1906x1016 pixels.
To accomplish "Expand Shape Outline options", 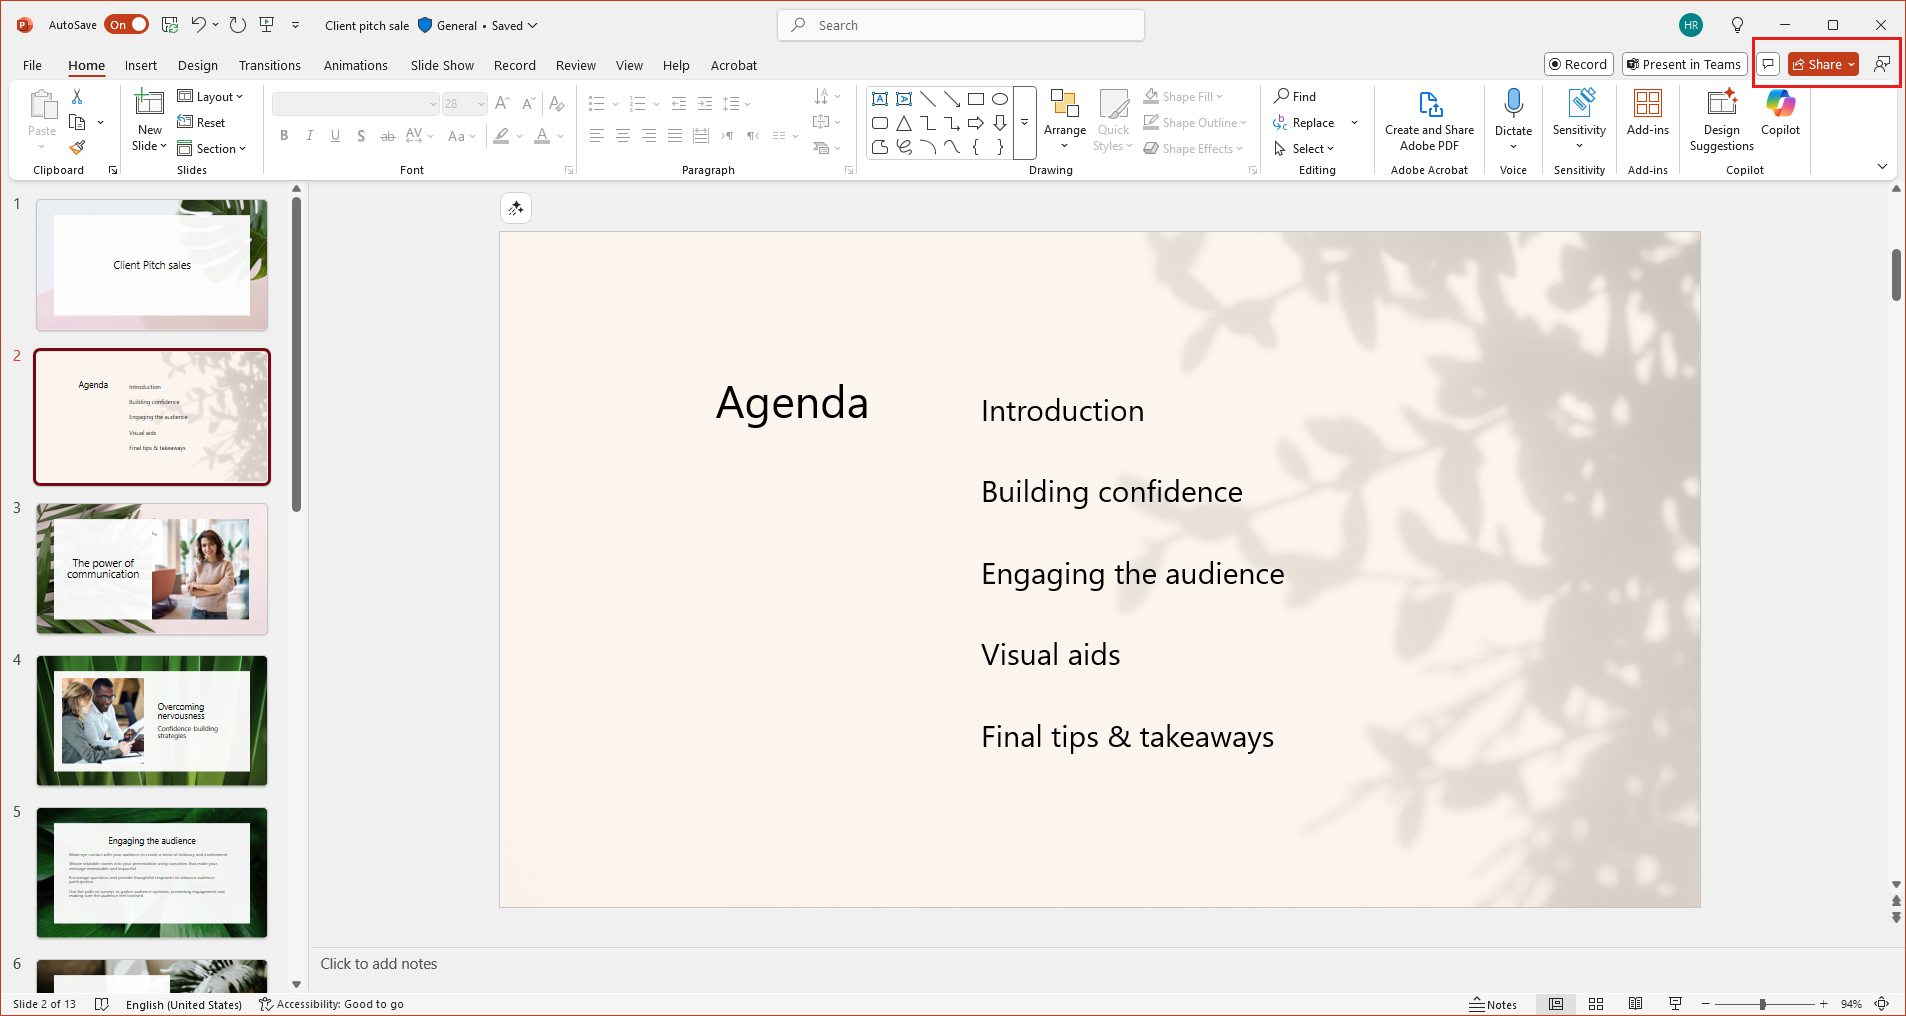I will click(1195, 122).
